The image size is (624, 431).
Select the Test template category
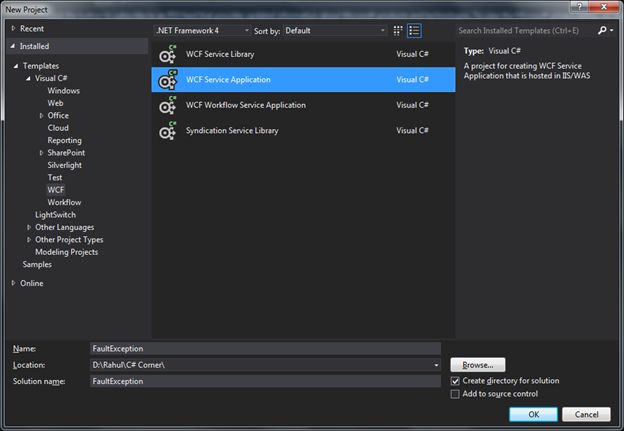(x=55, y=177)
